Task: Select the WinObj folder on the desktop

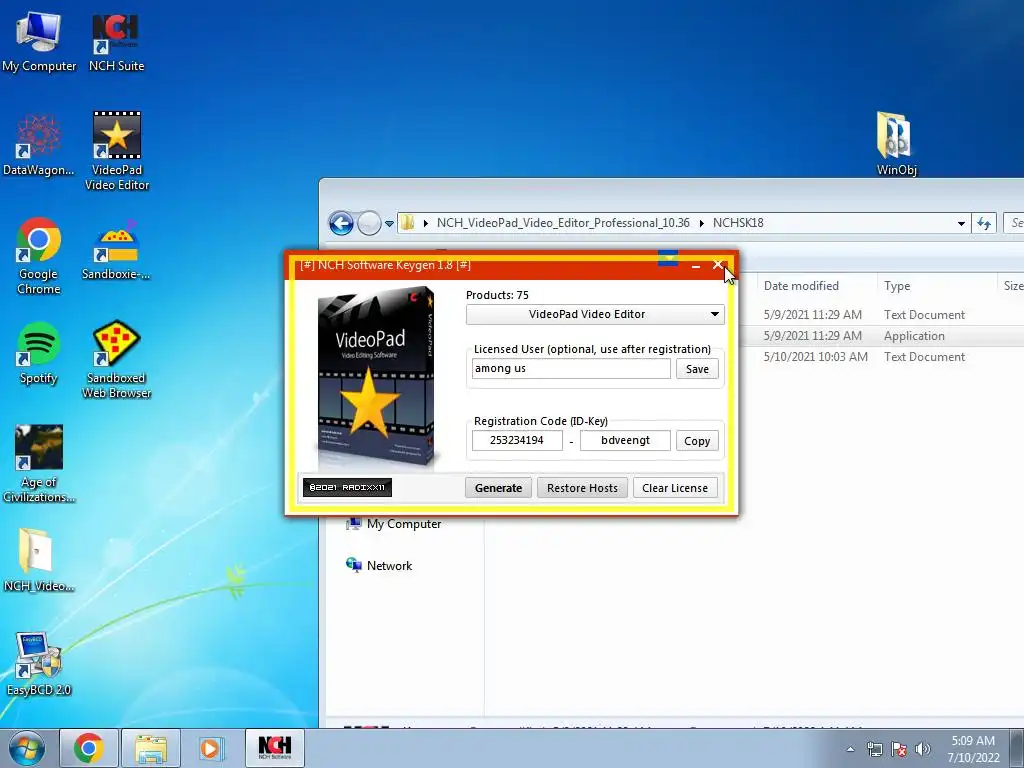Action: coord(896,144)
